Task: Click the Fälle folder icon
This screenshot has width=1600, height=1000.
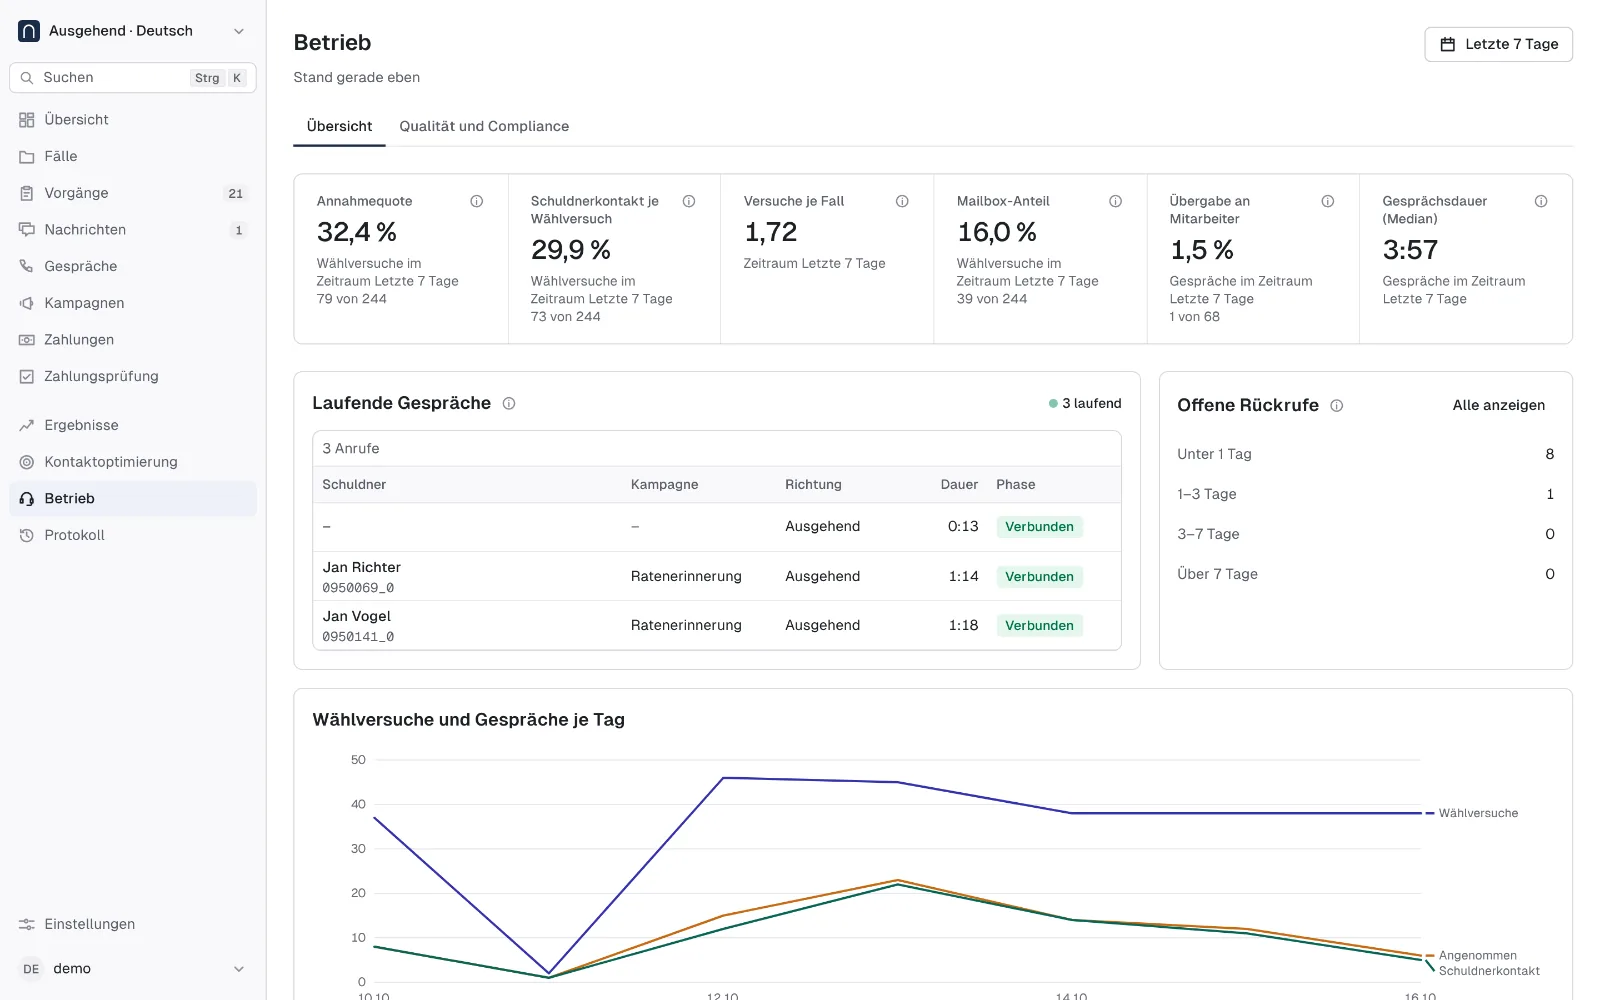Action: click(27, 157)
